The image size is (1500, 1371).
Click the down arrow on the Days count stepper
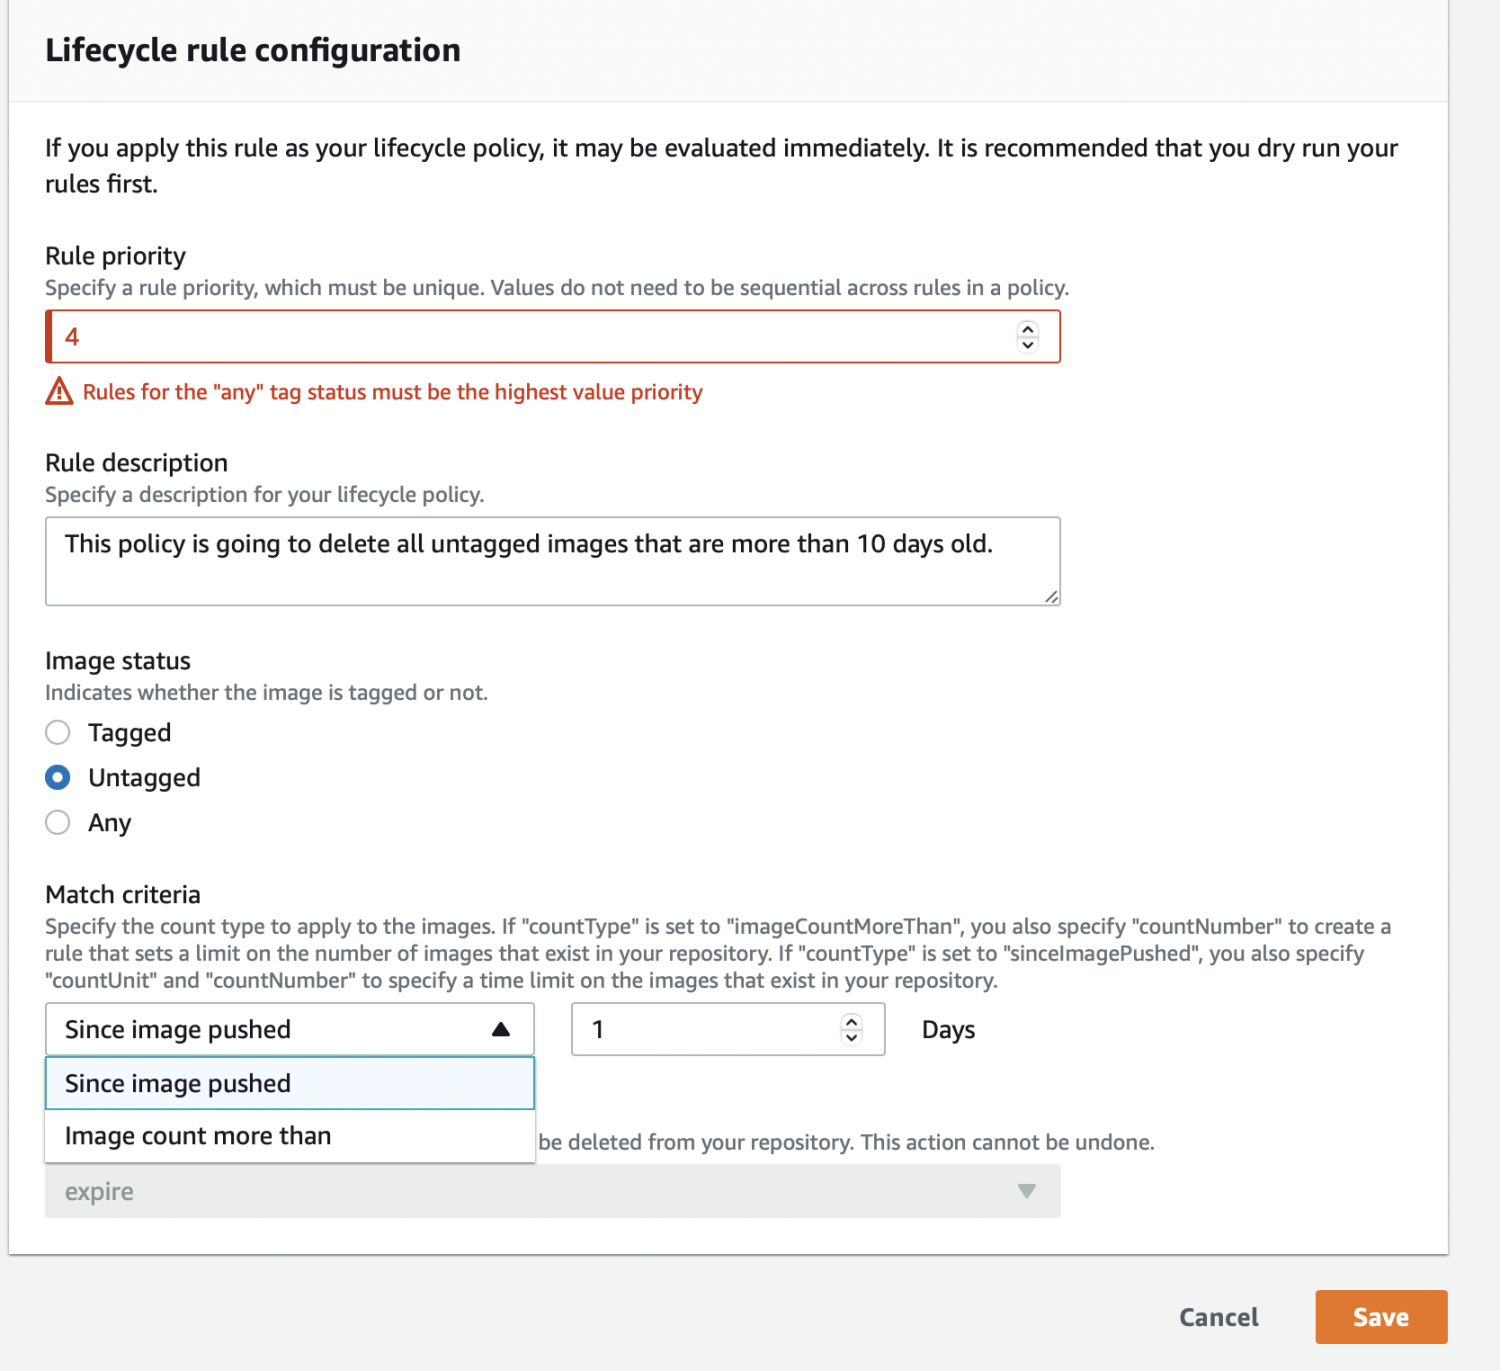(x=853, y=1038)
